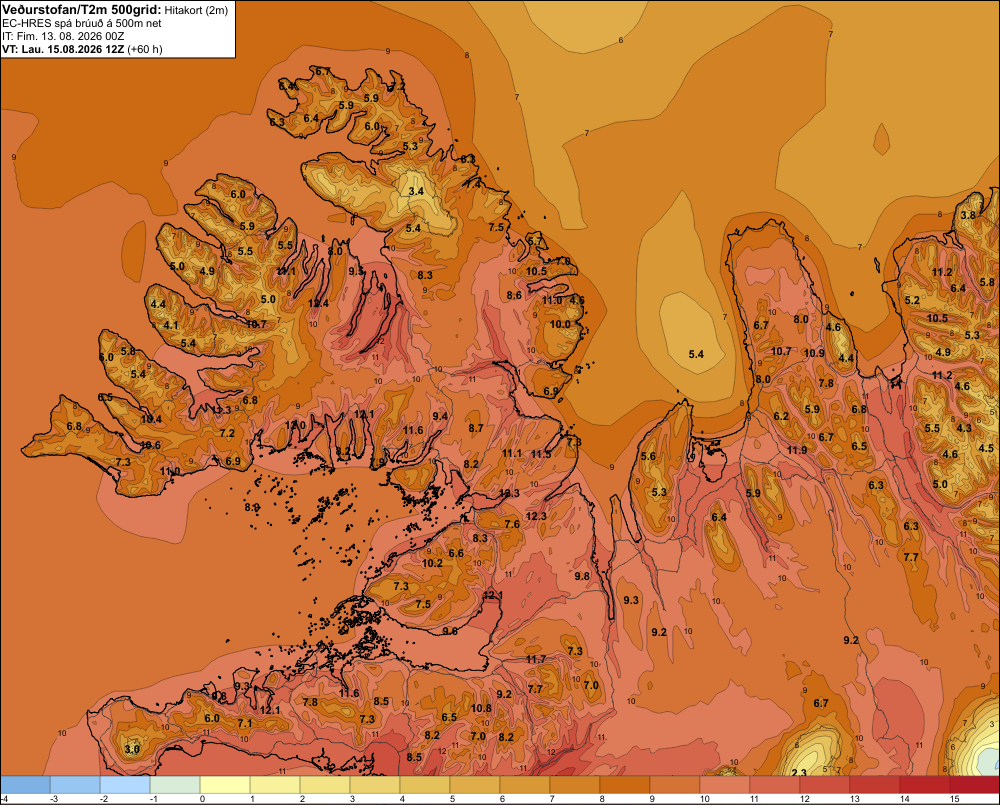The width and height of the screenshot is (1000, 805).
Task: Click the legend swatch between 9 and 10
Action: (x=675, y=784)
